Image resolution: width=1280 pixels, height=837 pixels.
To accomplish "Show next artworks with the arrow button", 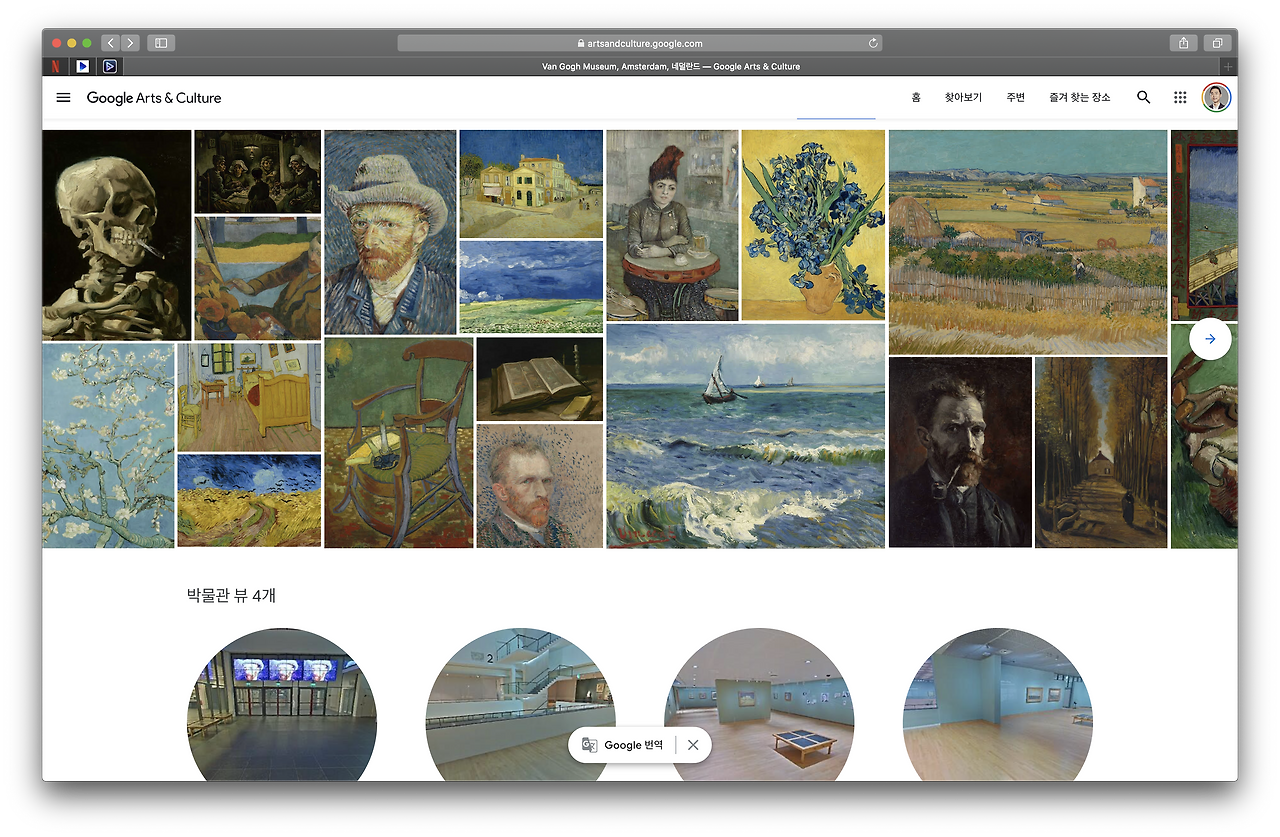I will 1210,339.
